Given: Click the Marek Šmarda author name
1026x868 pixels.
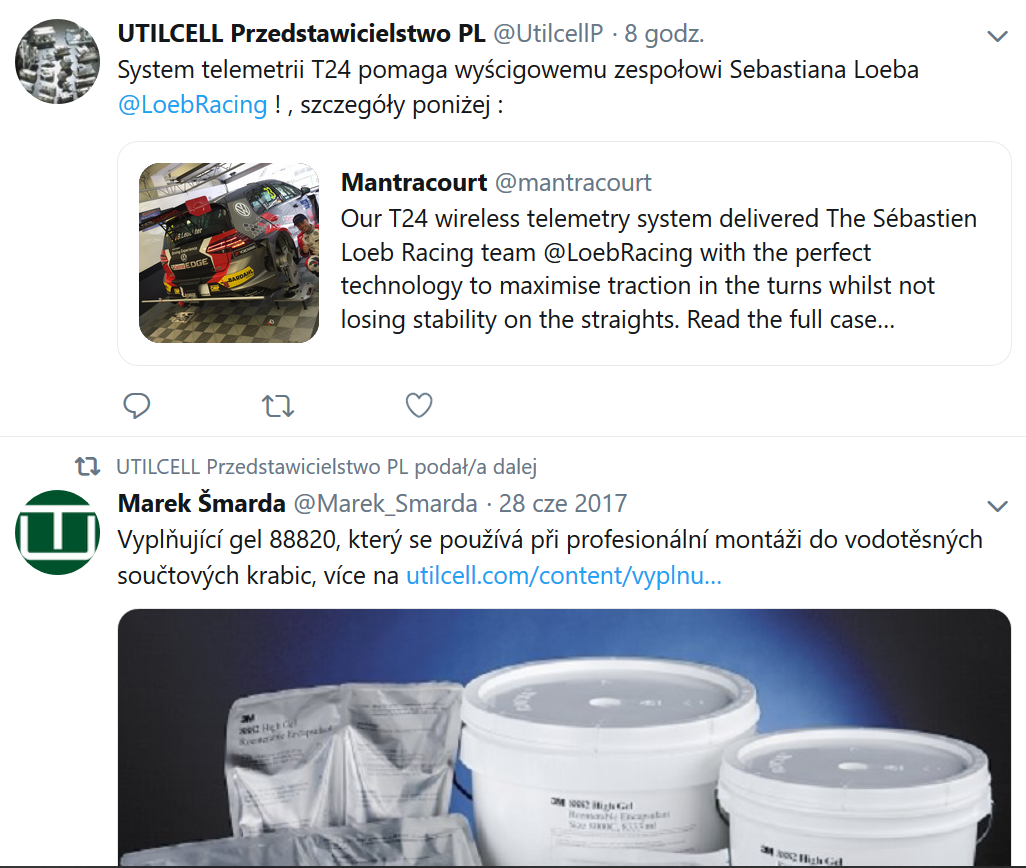Looking at the screenshot, I should point(202,504).
